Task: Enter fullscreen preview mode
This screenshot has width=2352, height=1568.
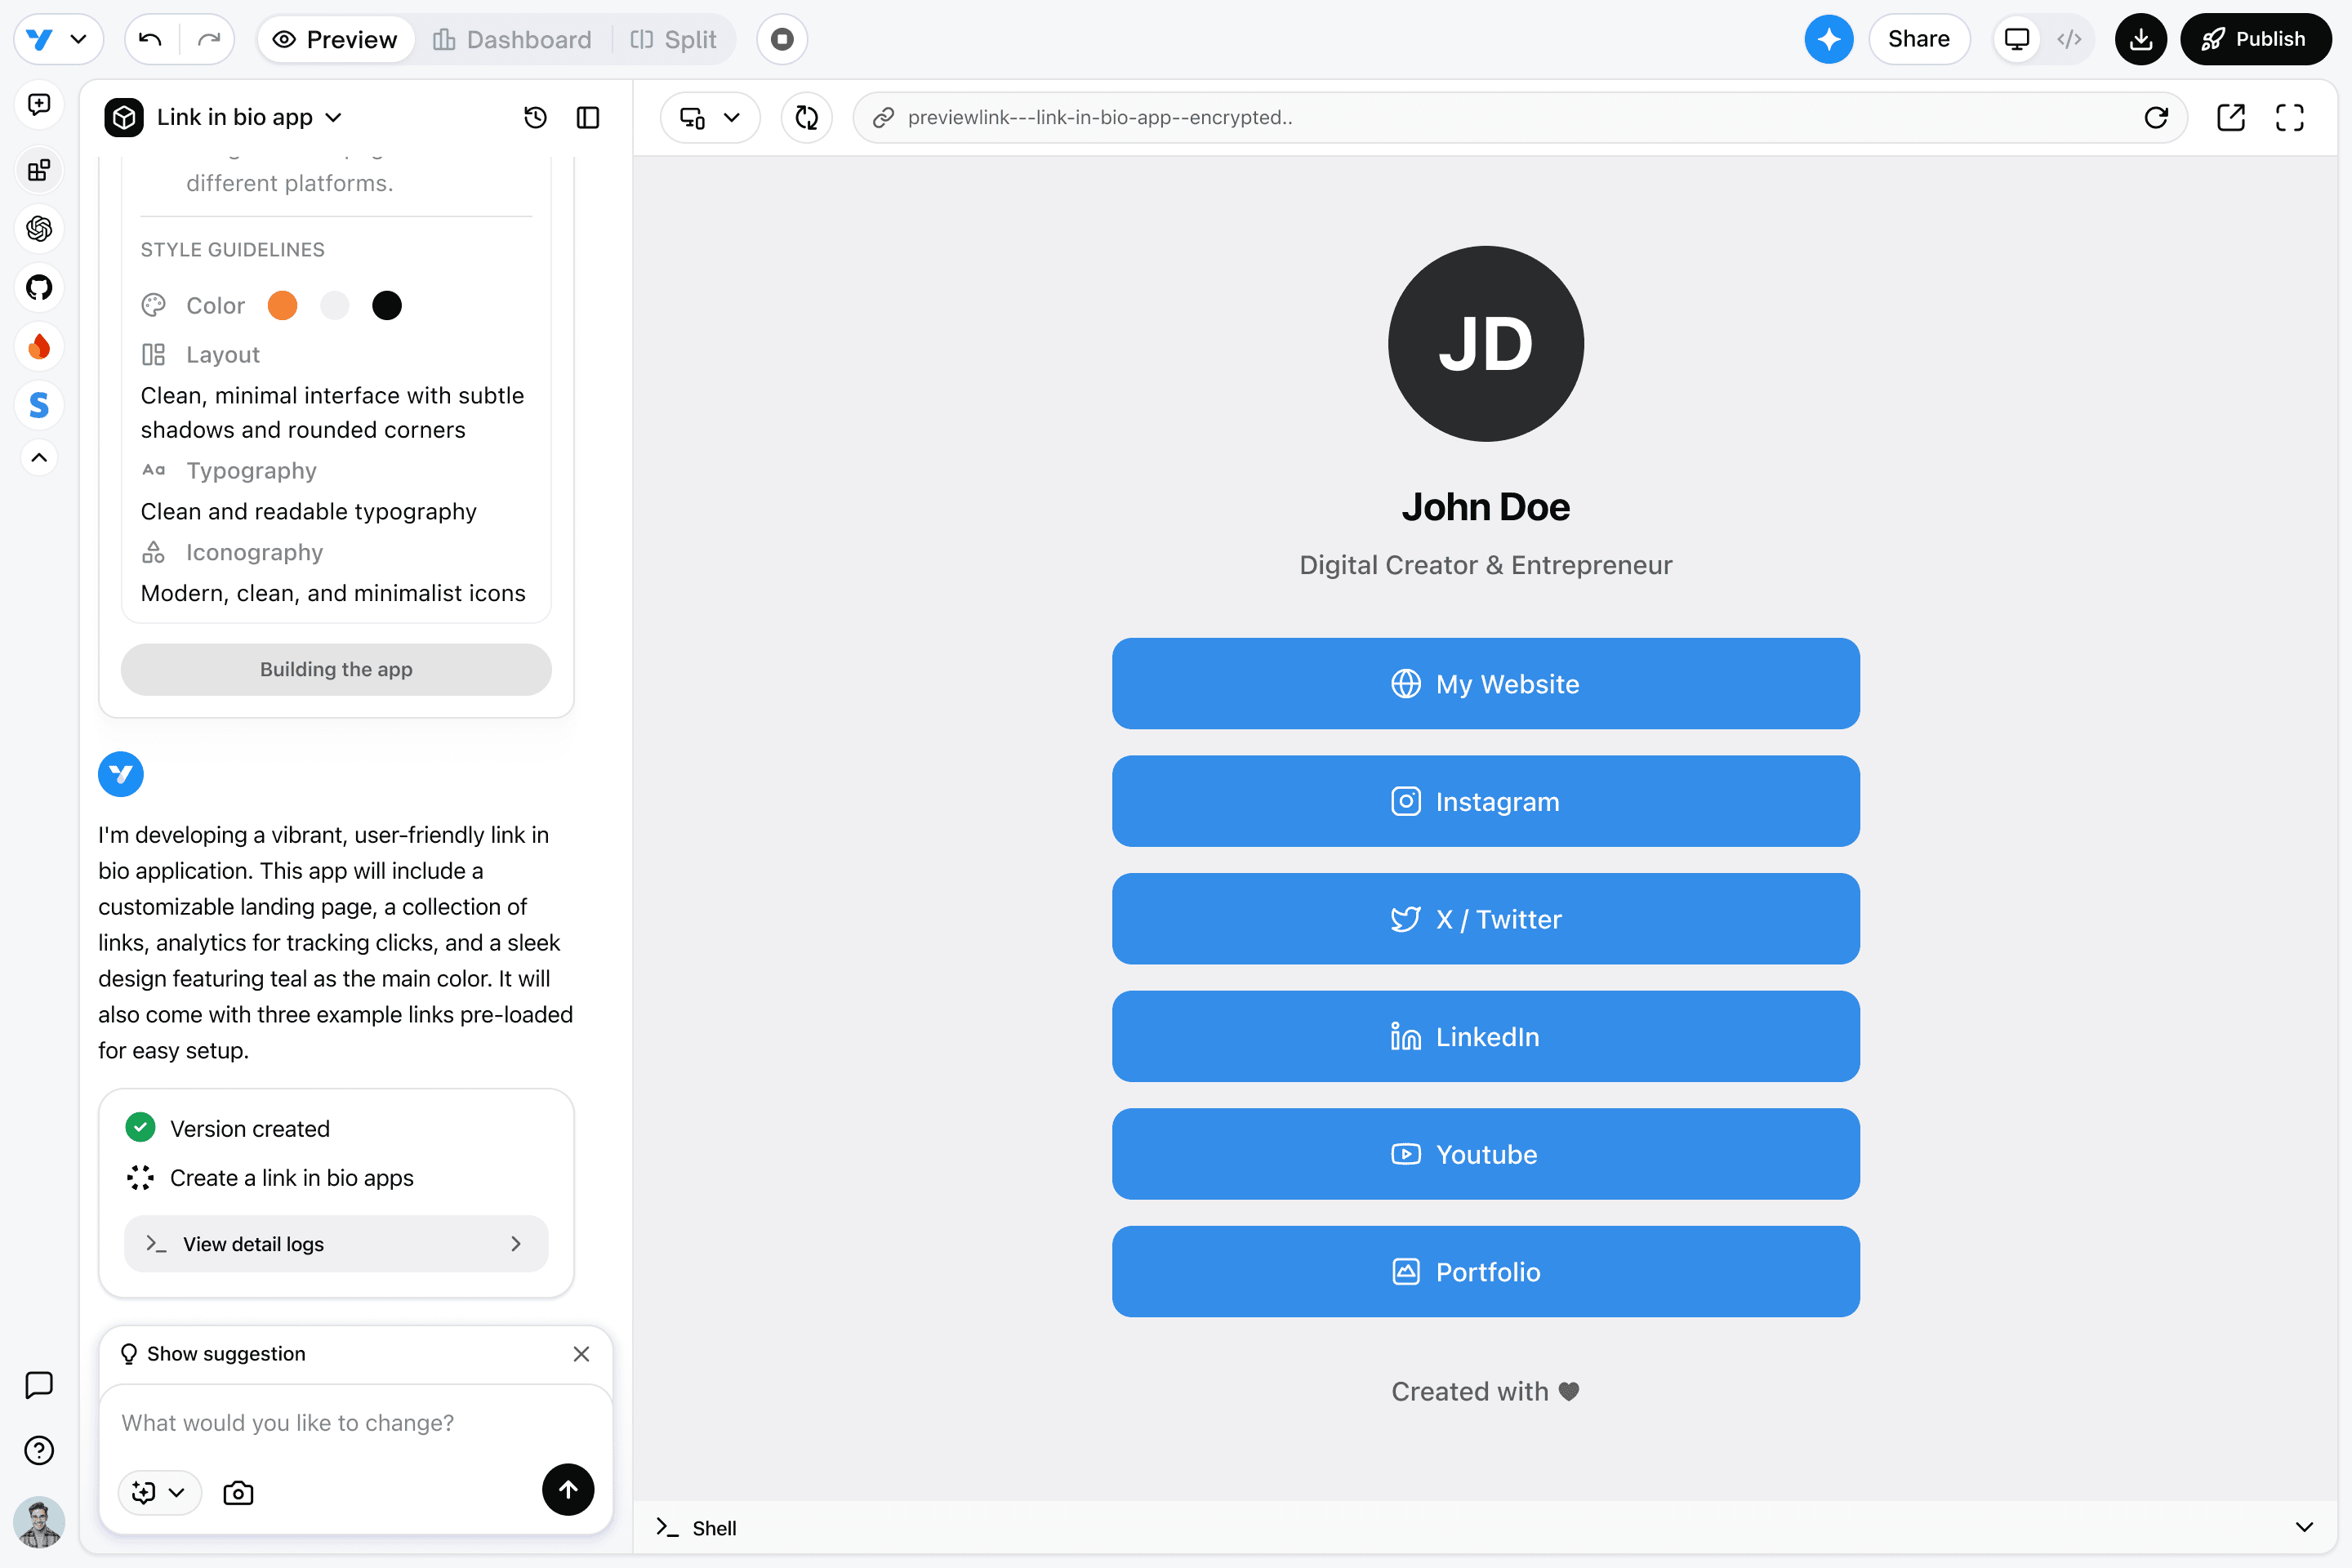Action: click(x=2289, y=117)
